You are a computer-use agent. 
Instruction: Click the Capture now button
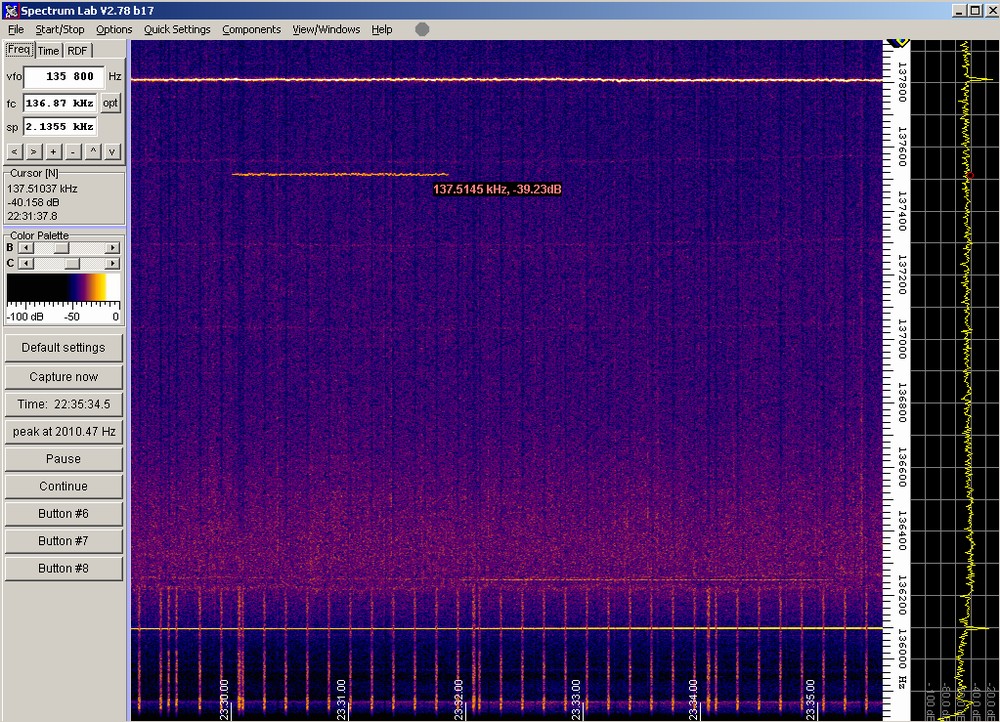coord(64,377)
